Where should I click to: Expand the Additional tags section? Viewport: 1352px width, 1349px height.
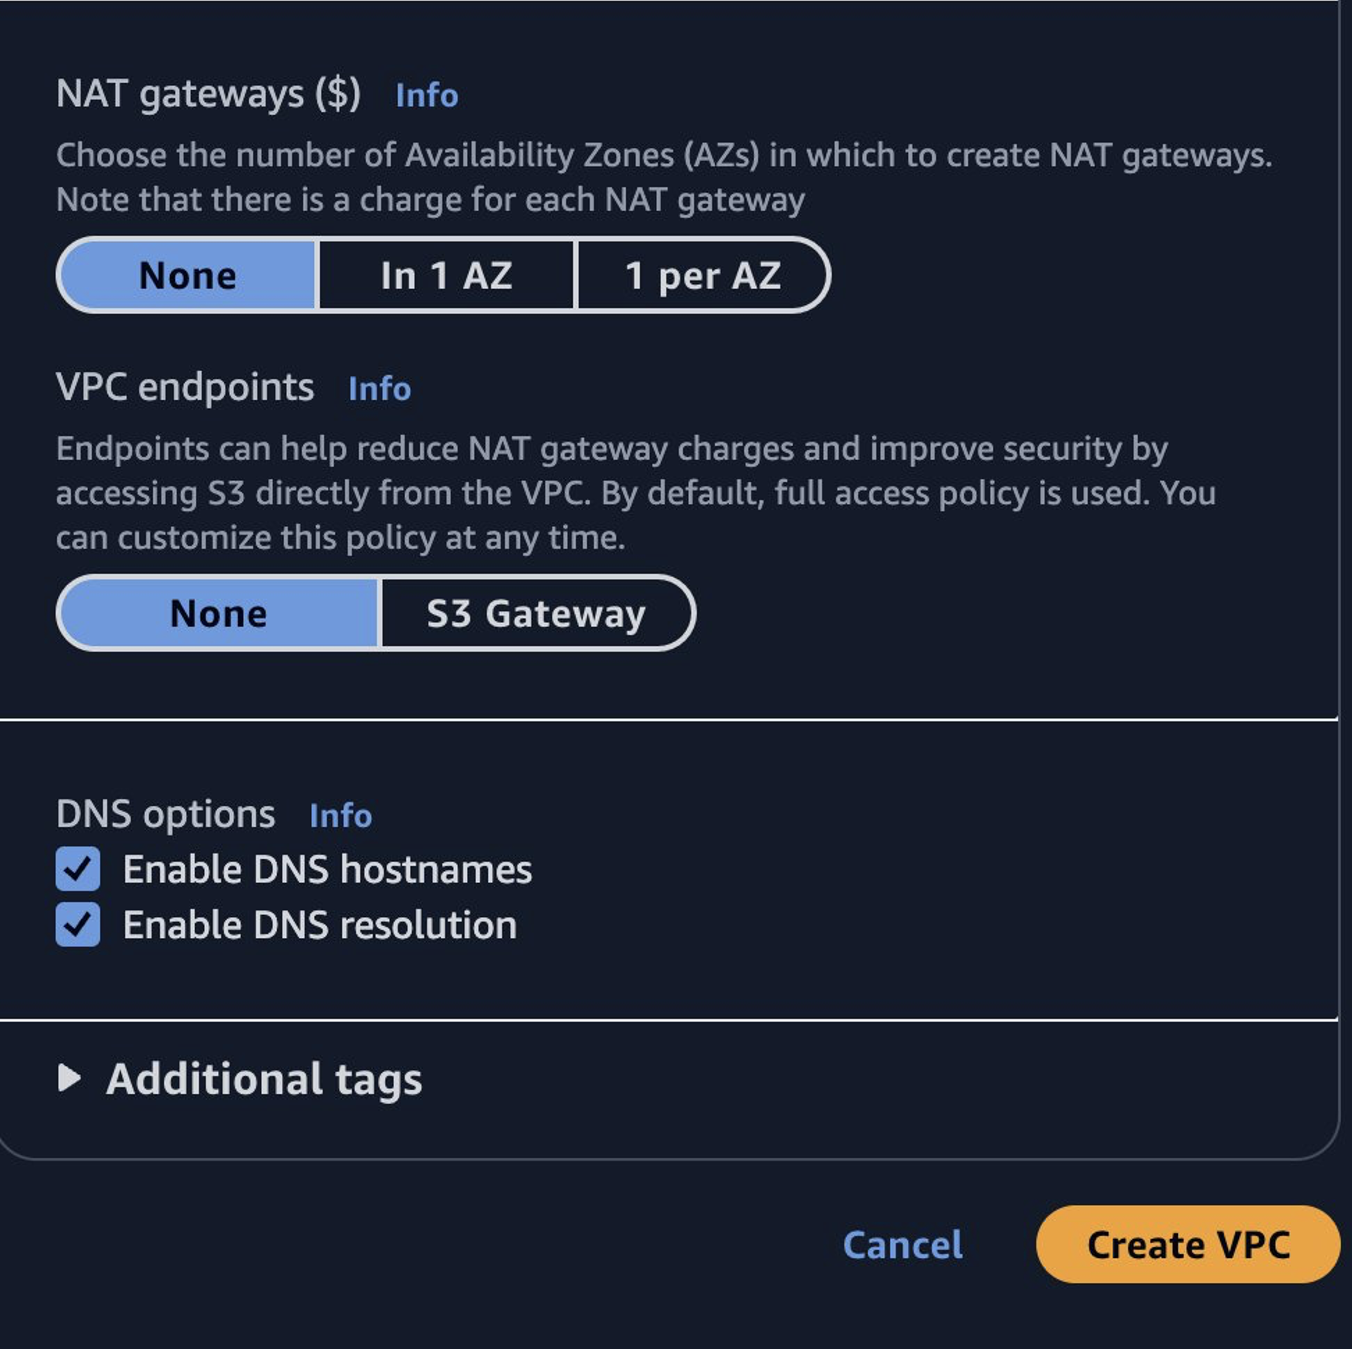(x=264, y=1078)
